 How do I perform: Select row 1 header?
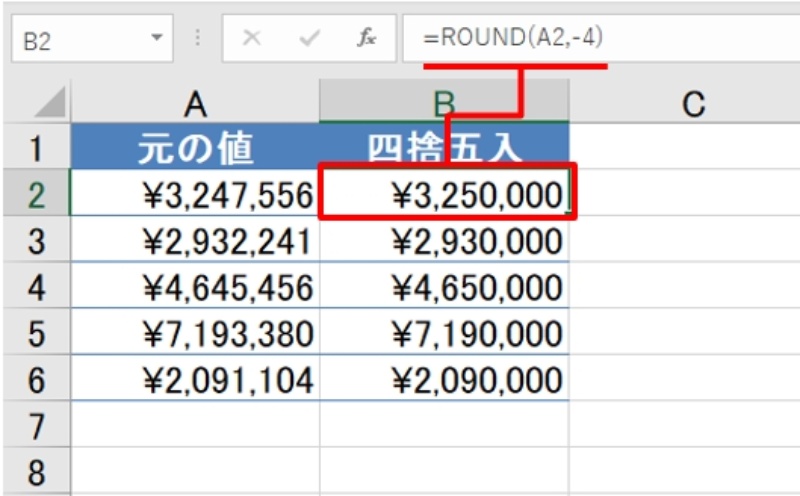[x=35, y=148]
